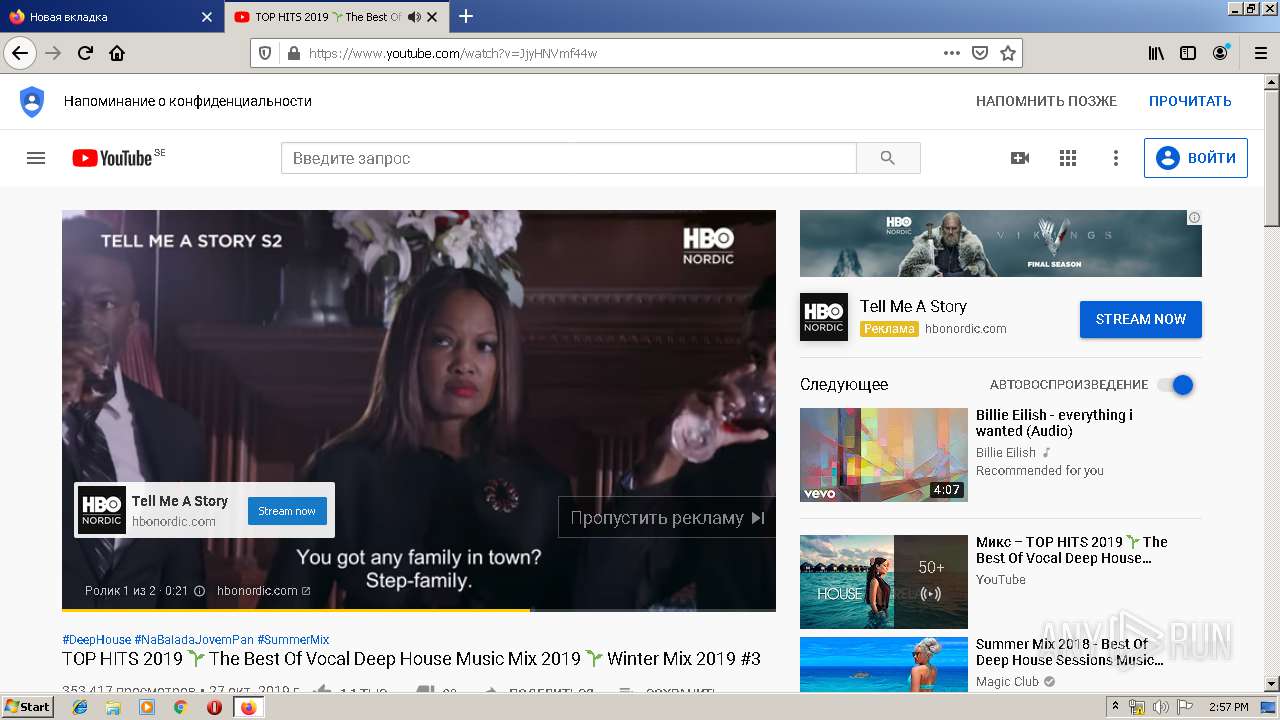Open the Firefox Library icon

pos(1156,53)
